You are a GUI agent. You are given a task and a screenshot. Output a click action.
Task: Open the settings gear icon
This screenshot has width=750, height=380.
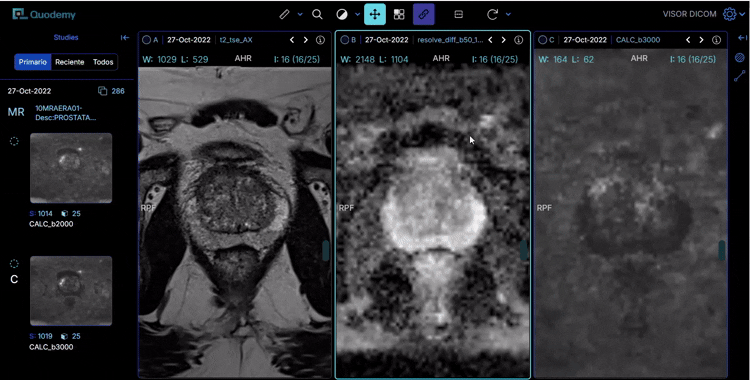[x=729, y=14]
